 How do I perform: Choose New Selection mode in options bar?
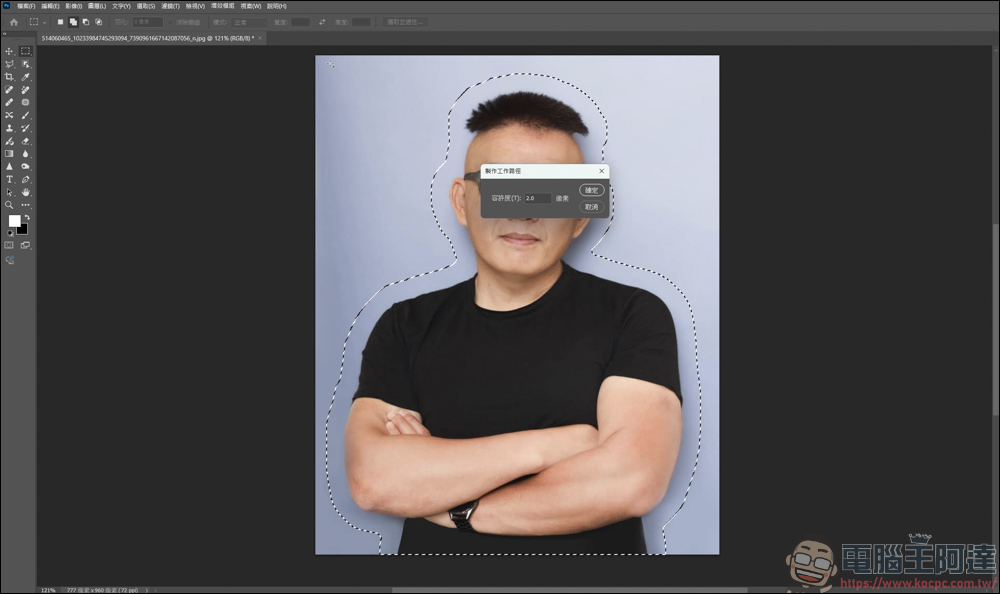pyautogui.click(x=61, y=22)
